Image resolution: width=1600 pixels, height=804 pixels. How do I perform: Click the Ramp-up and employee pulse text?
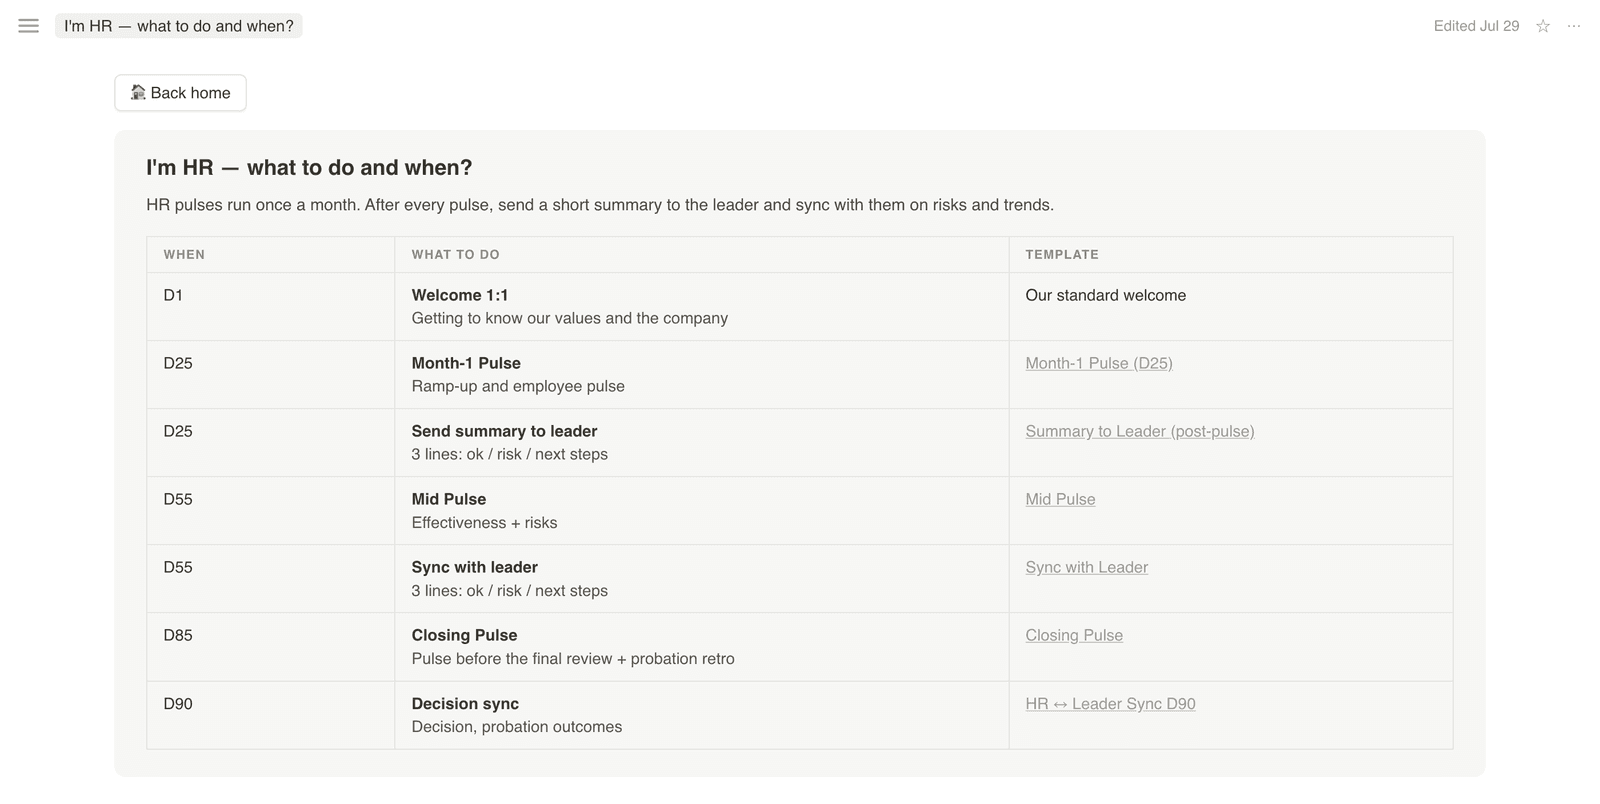click(x=518, y=386)
